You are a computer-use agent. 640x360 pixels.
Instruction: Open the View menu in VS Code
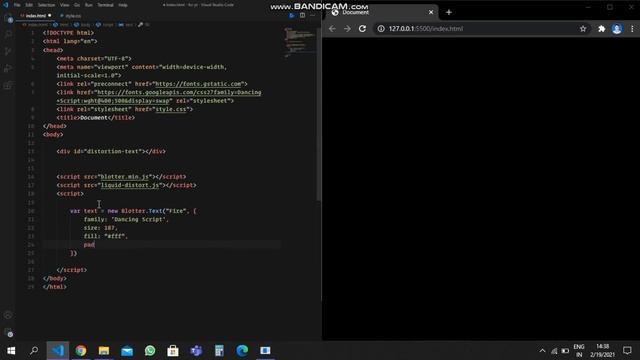coord(64,5)
